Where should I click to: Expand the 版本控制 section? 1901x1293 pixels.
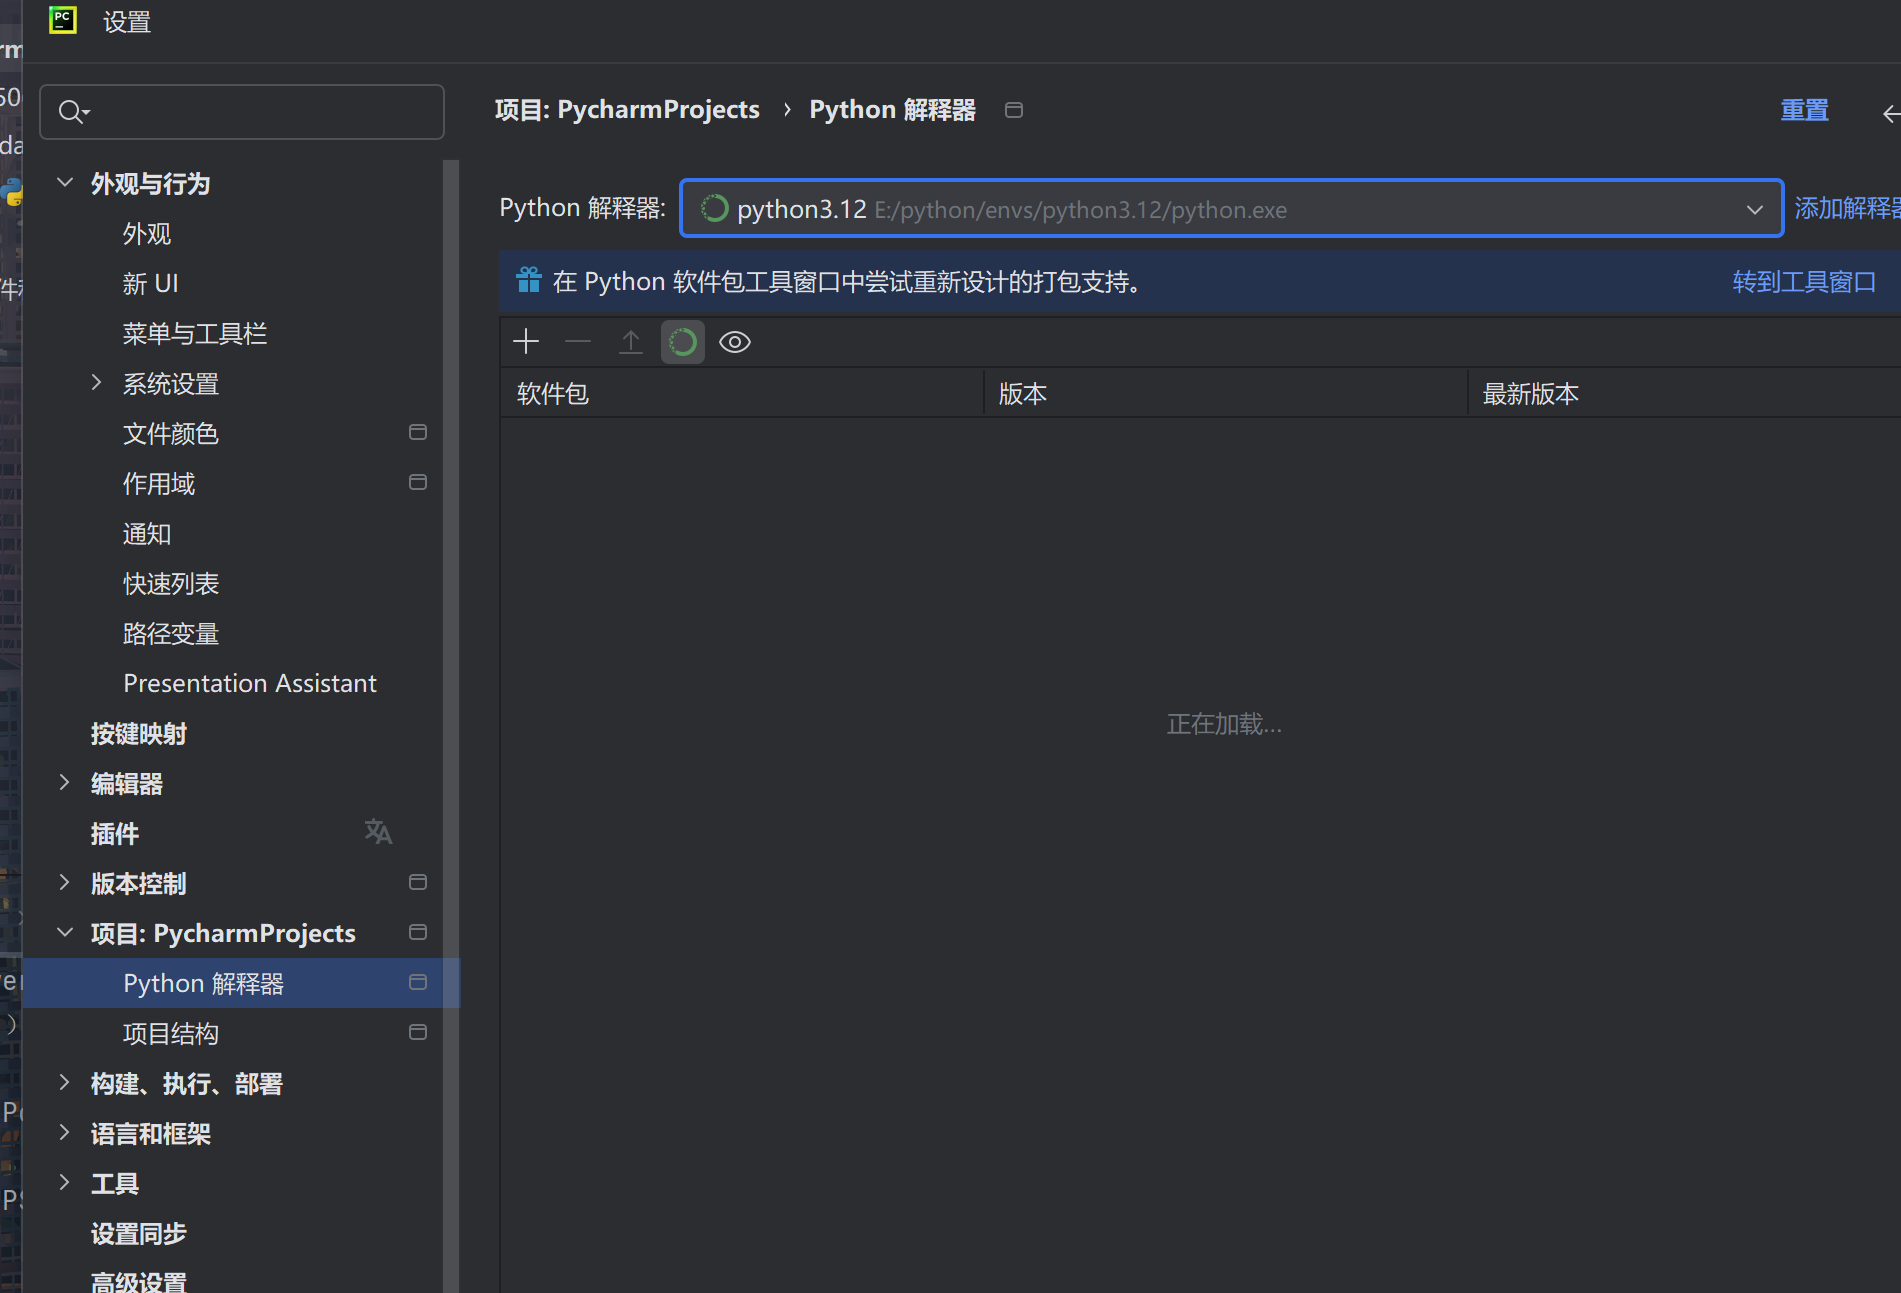pyautogui.click(x=65, y=882)
